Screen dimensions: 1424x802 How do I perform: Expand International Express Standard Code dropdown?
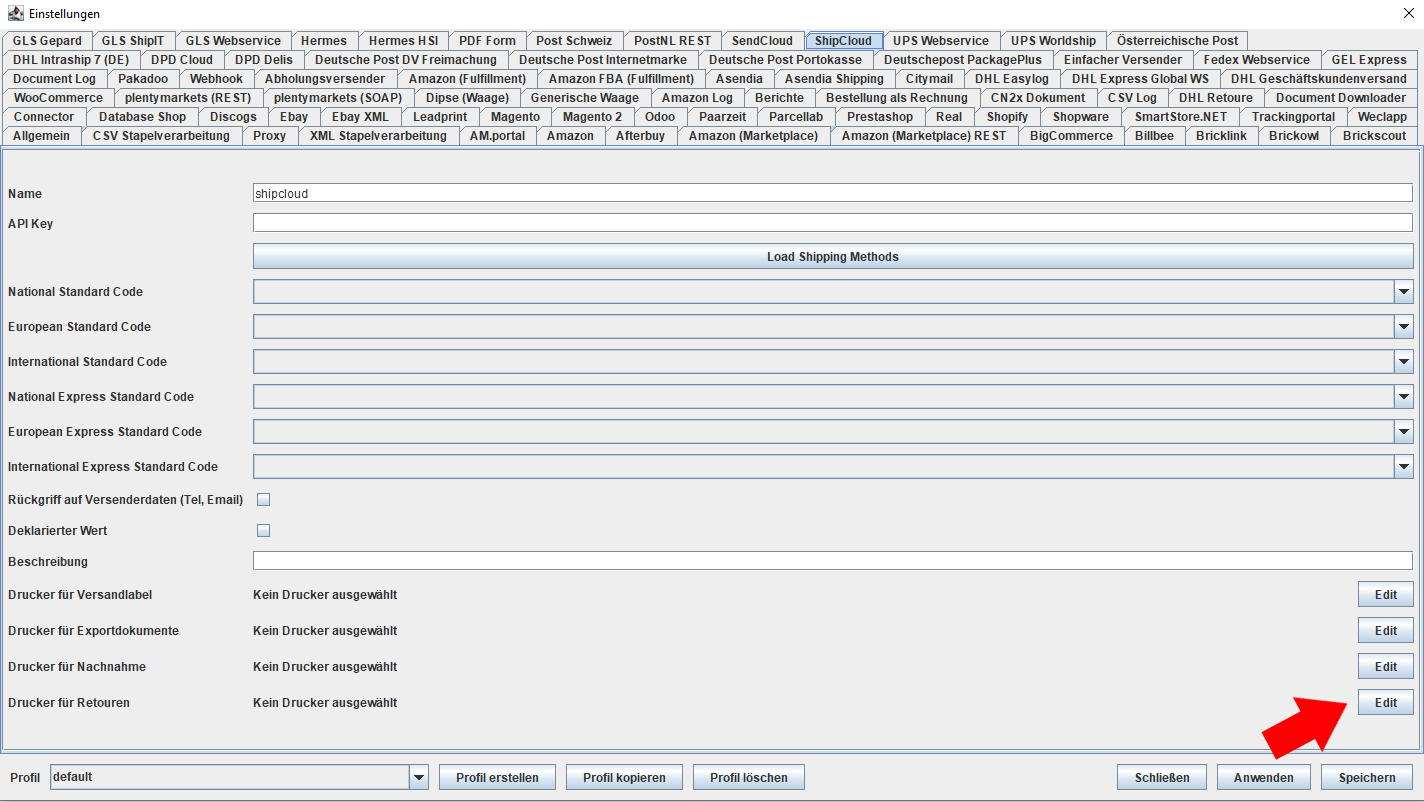pyautogui.click(x=1403, y=466)
